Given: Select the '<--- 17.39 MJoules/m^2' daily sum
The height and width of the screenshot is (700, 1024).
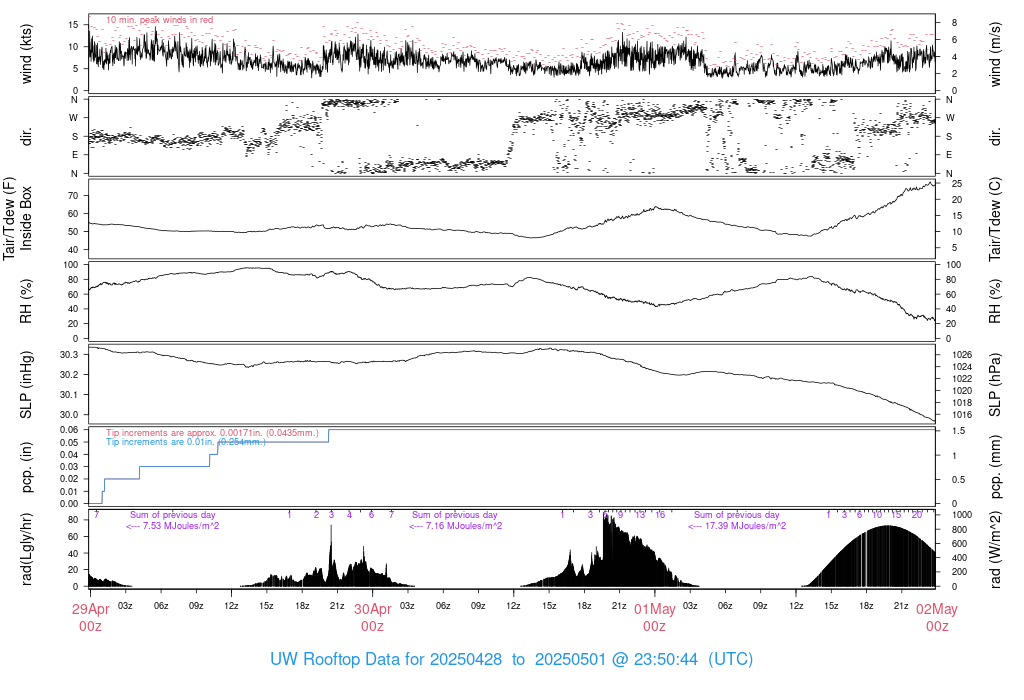Looking at the screenshot, I should pos(737,526).
